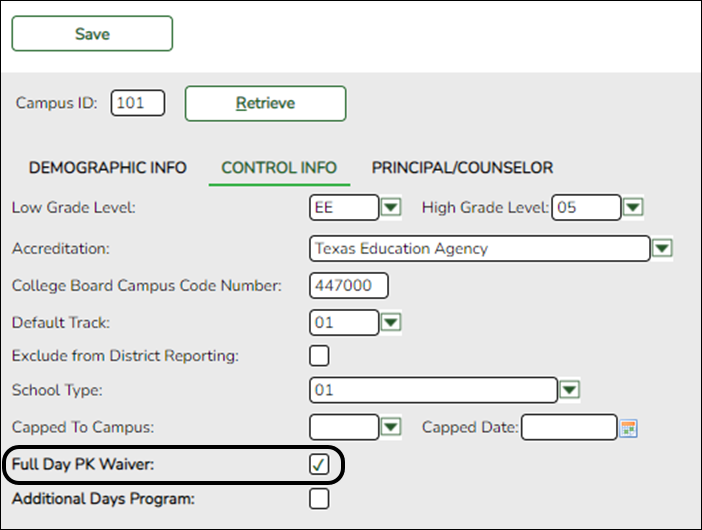
Task: Click the Full Day PK Waiver label
Action: coord(83,464)
